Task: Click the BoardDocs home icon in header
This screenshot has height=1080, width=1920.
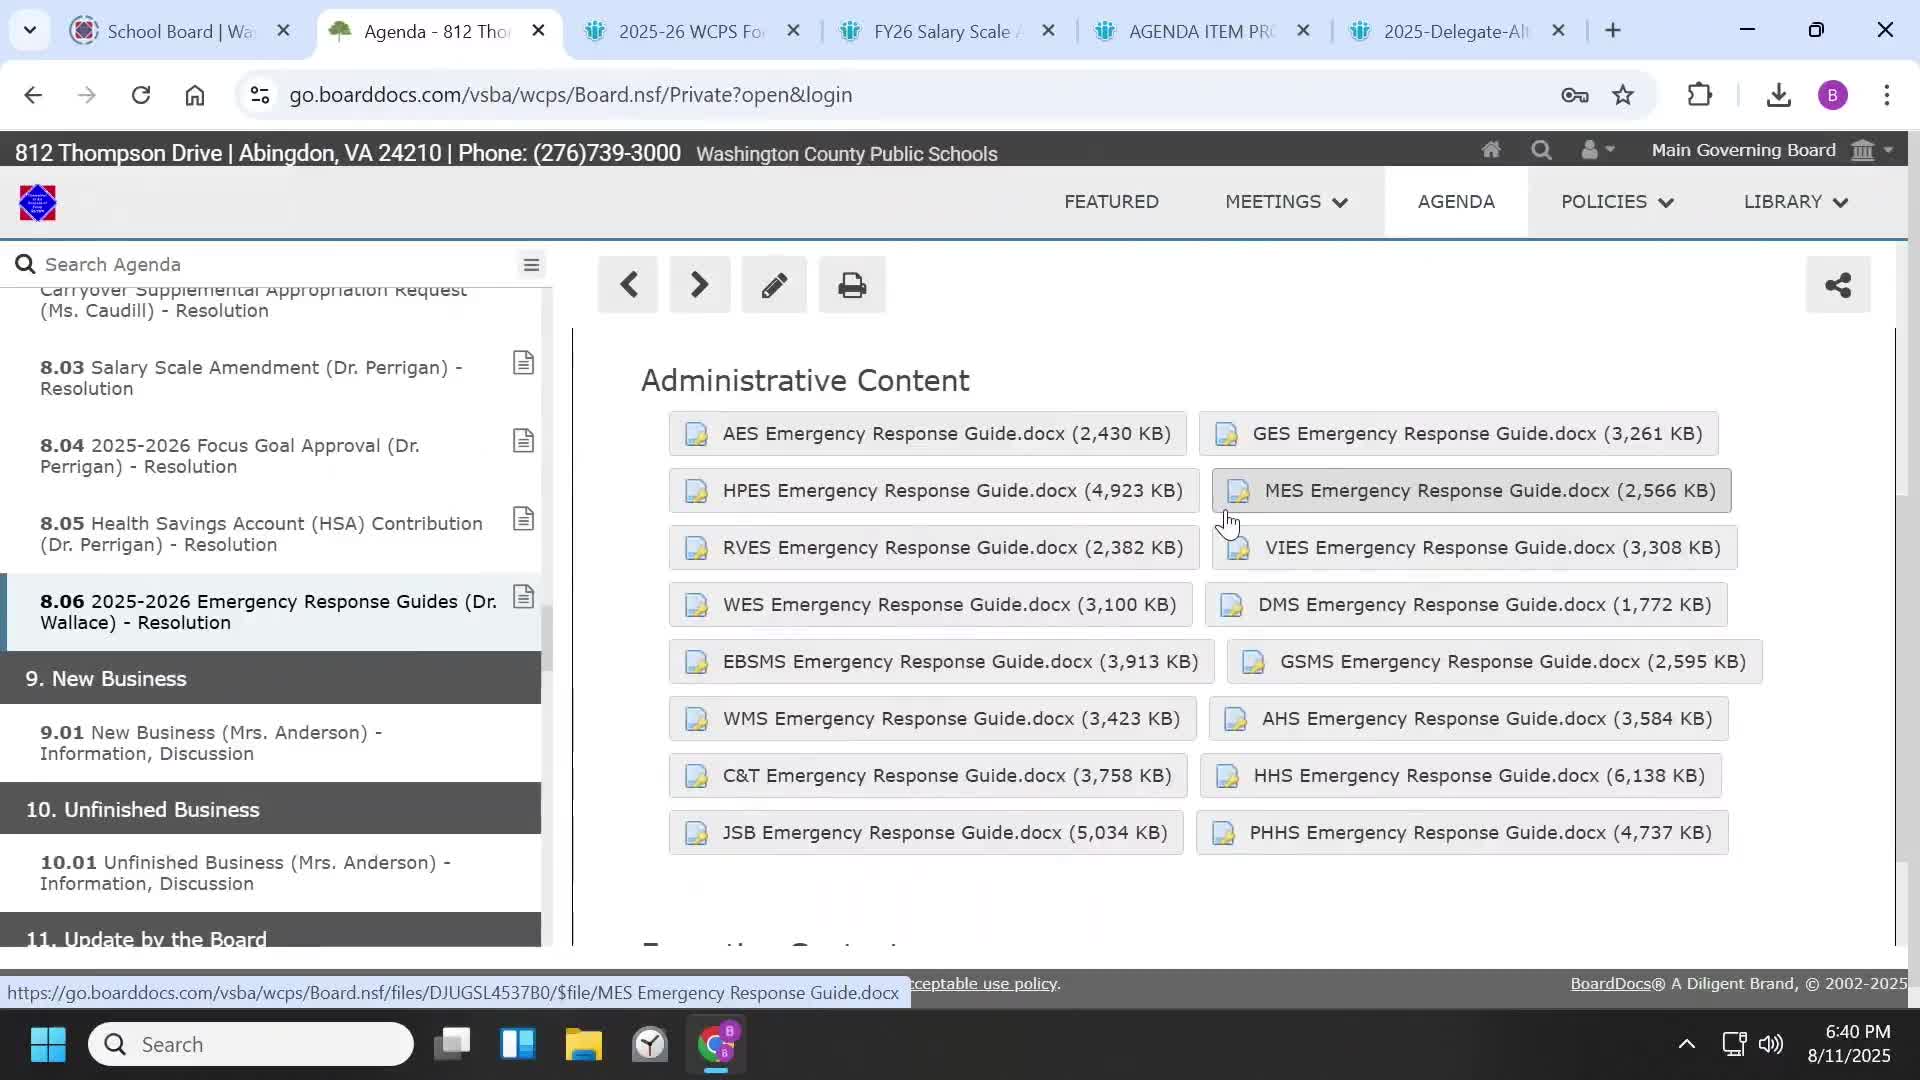Action: pos(1491,150)
